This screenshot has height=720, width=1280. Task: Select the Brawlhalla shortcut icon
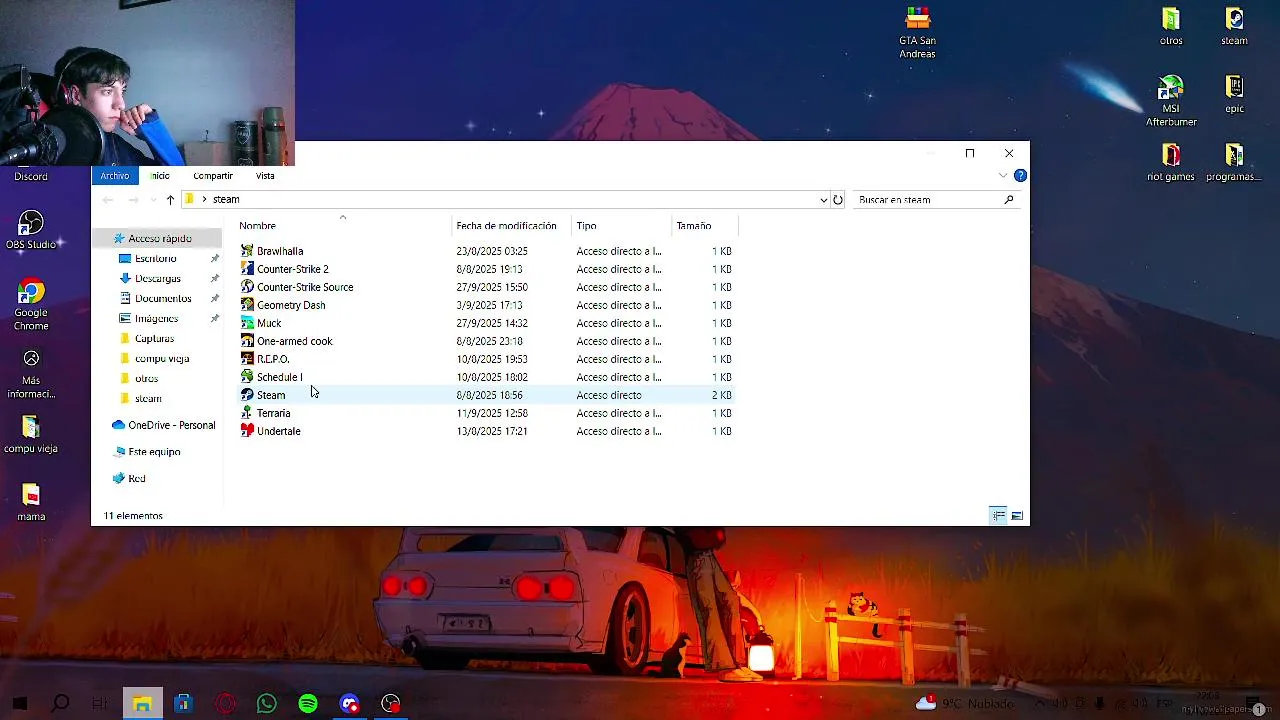tap(247, 251)
